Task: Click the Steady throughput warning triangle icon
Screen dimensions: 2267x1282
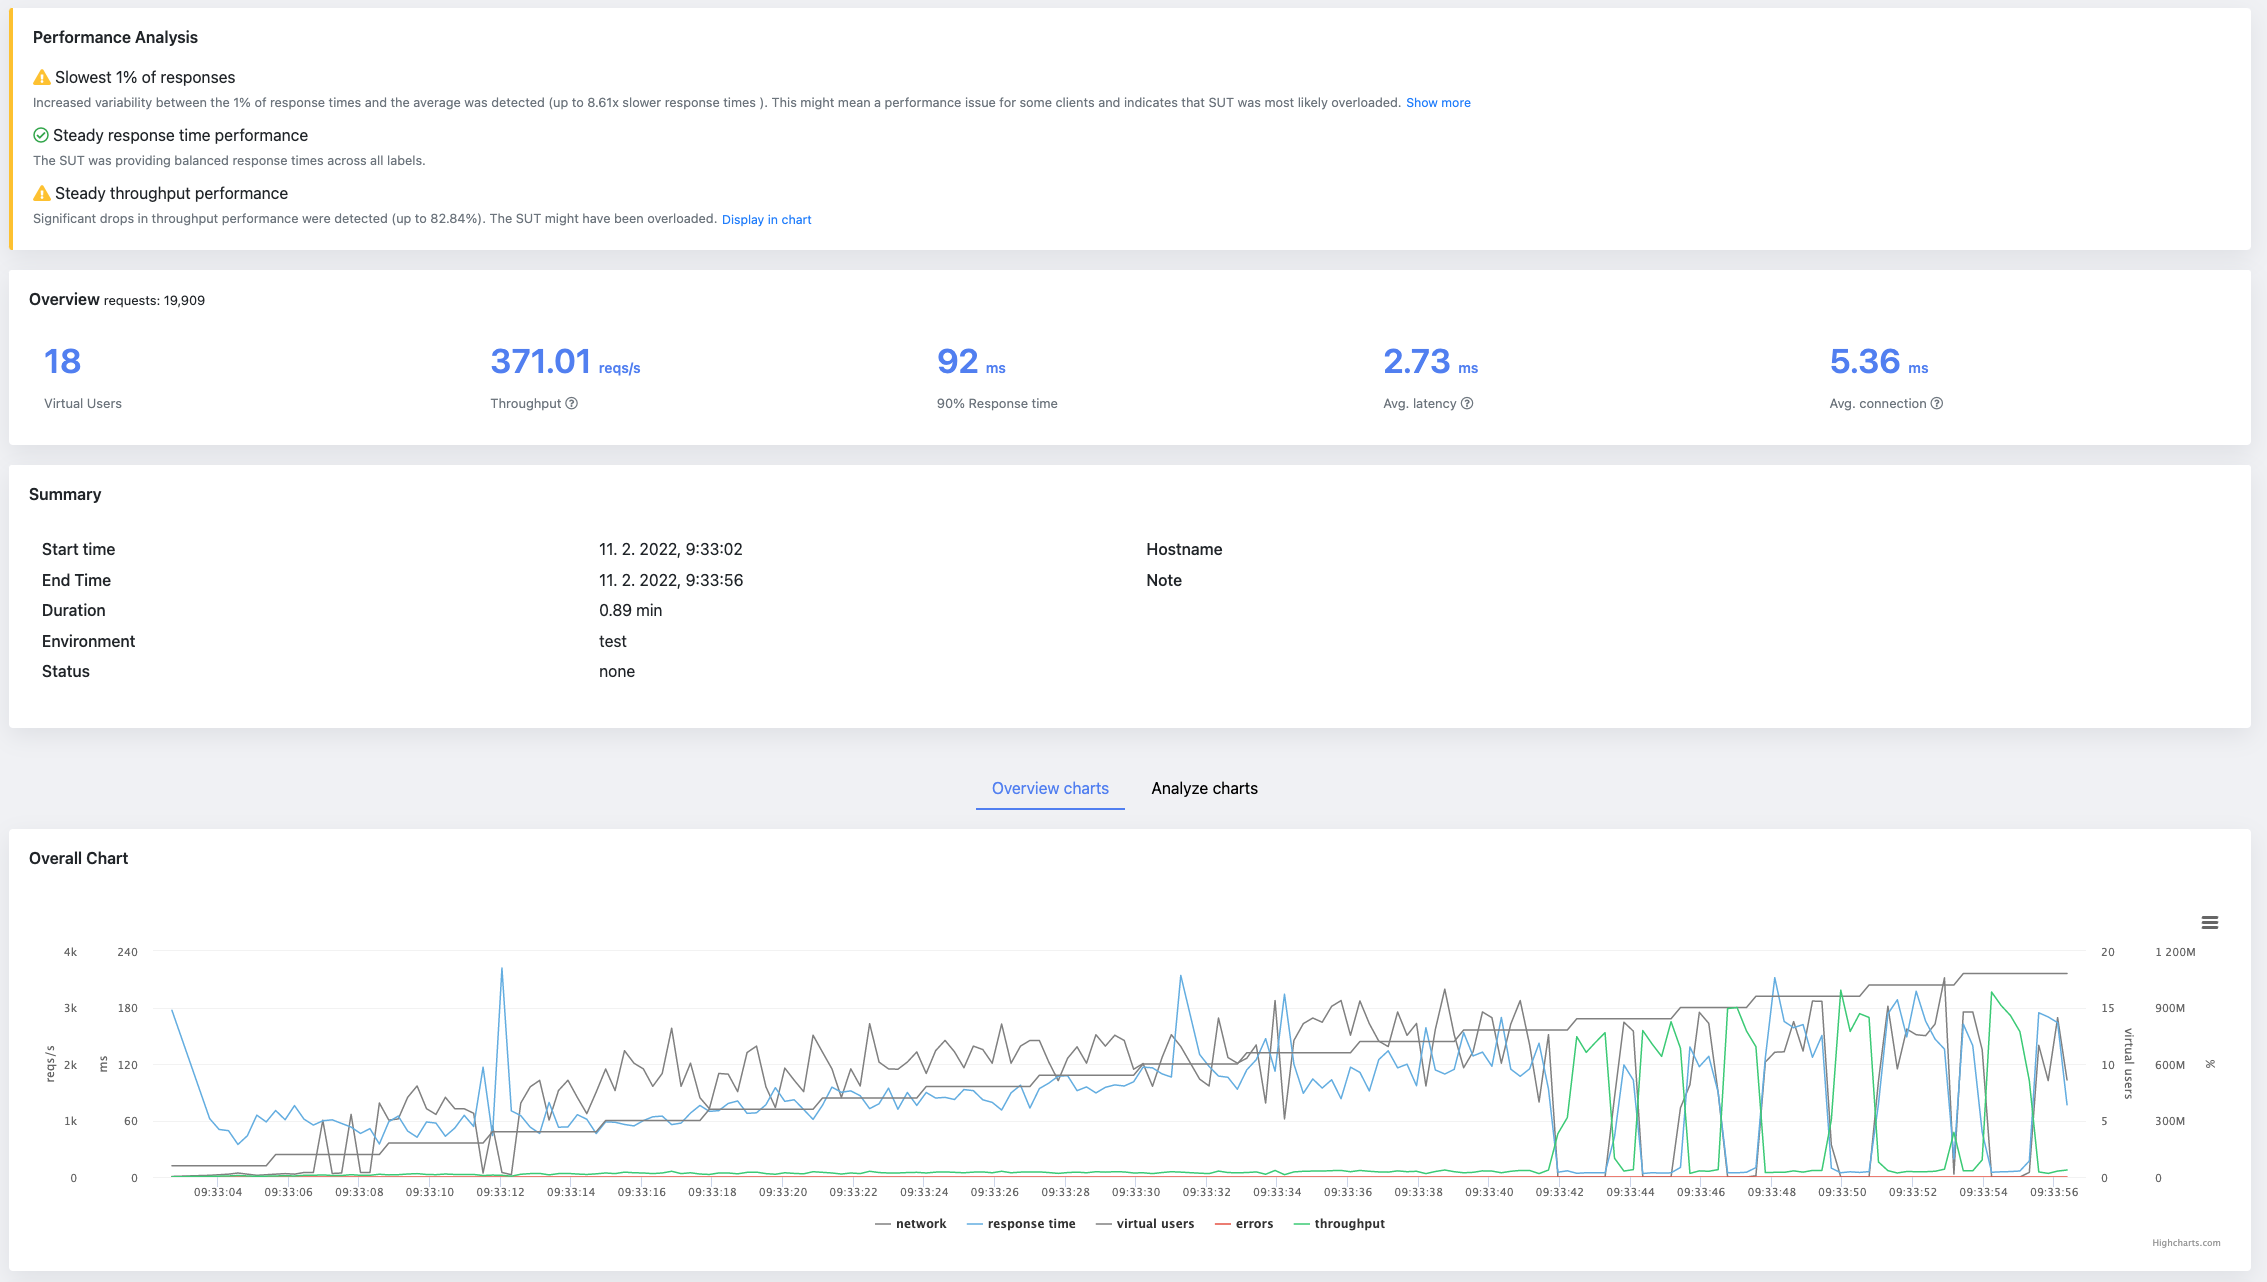Action: click(x=41, y=193)
